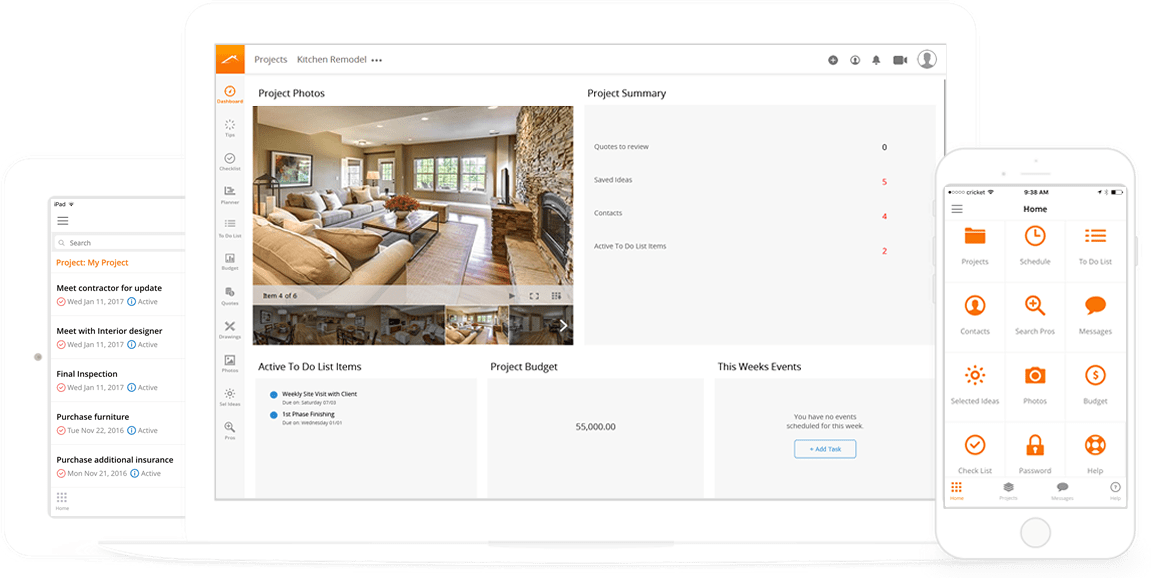The width and height of the screenshot is (1162, 578).
Task: Open Photos camera on the phone home screen
Action: point(1035,385)
